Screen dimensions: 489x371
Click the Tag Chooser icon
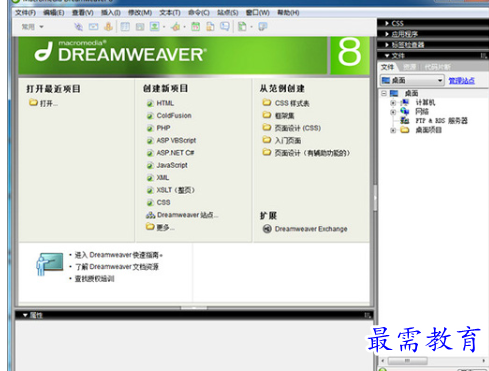(263, 26)
